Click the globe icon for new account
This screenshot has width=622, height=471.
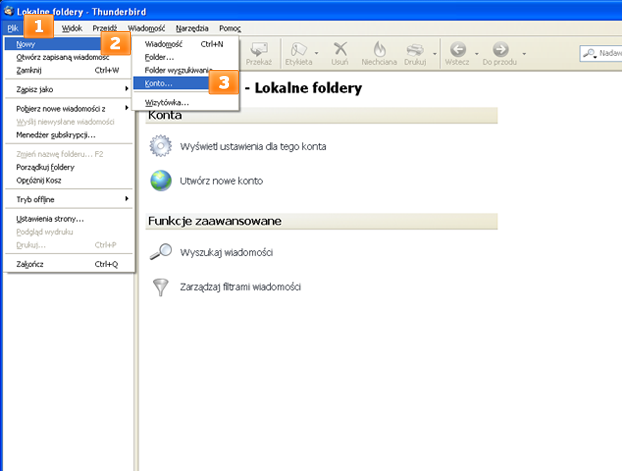pyautogui.click(x=161, y=181)
